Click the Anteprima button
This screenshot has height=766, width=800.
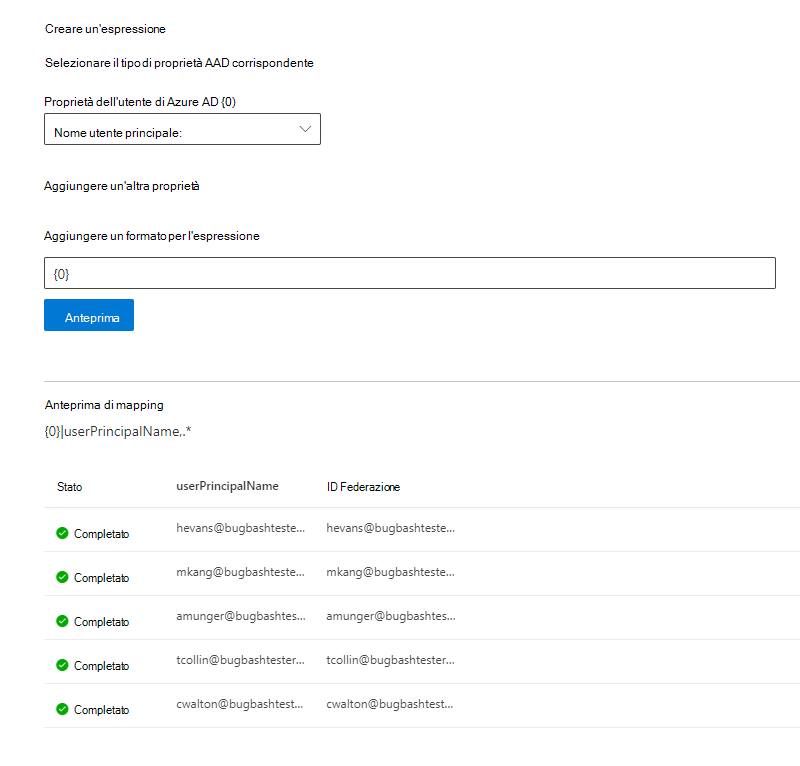pos(88,315)
